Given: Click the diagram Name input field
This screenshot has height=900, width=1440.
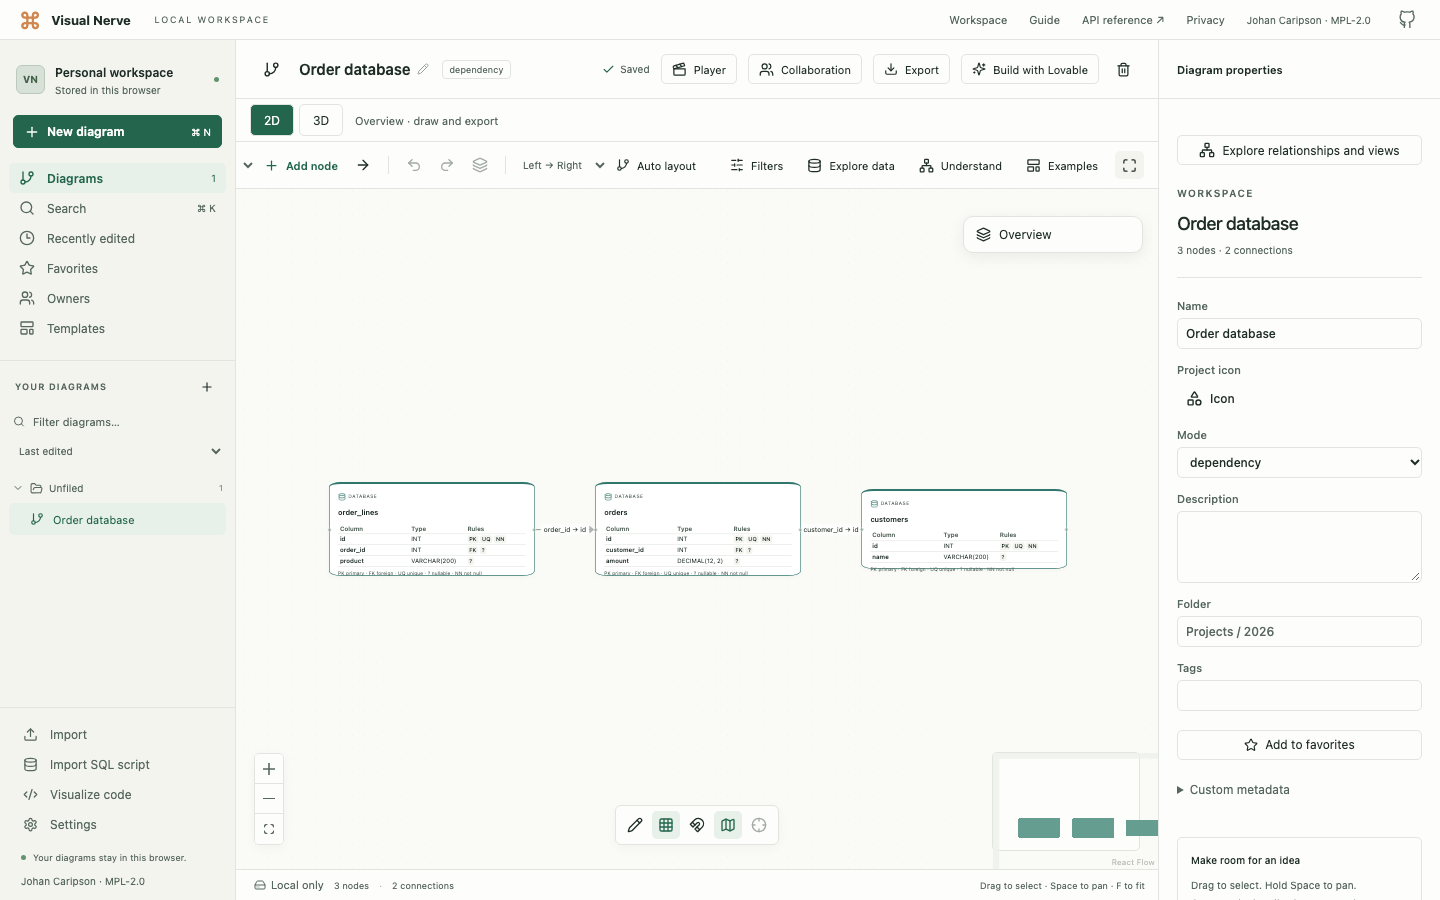Looking at the screenshot, I should 1299,334.
